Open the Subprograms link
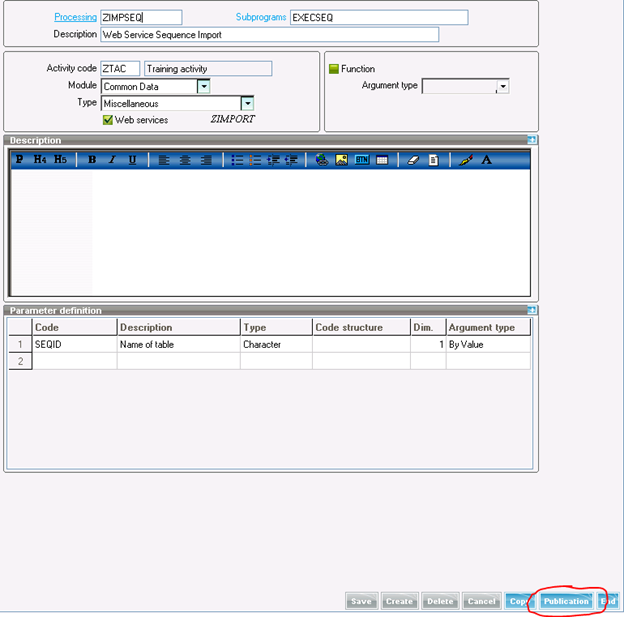Image resolution: width=624 pixels, height=617 pixels. click(x=260, y=17)
